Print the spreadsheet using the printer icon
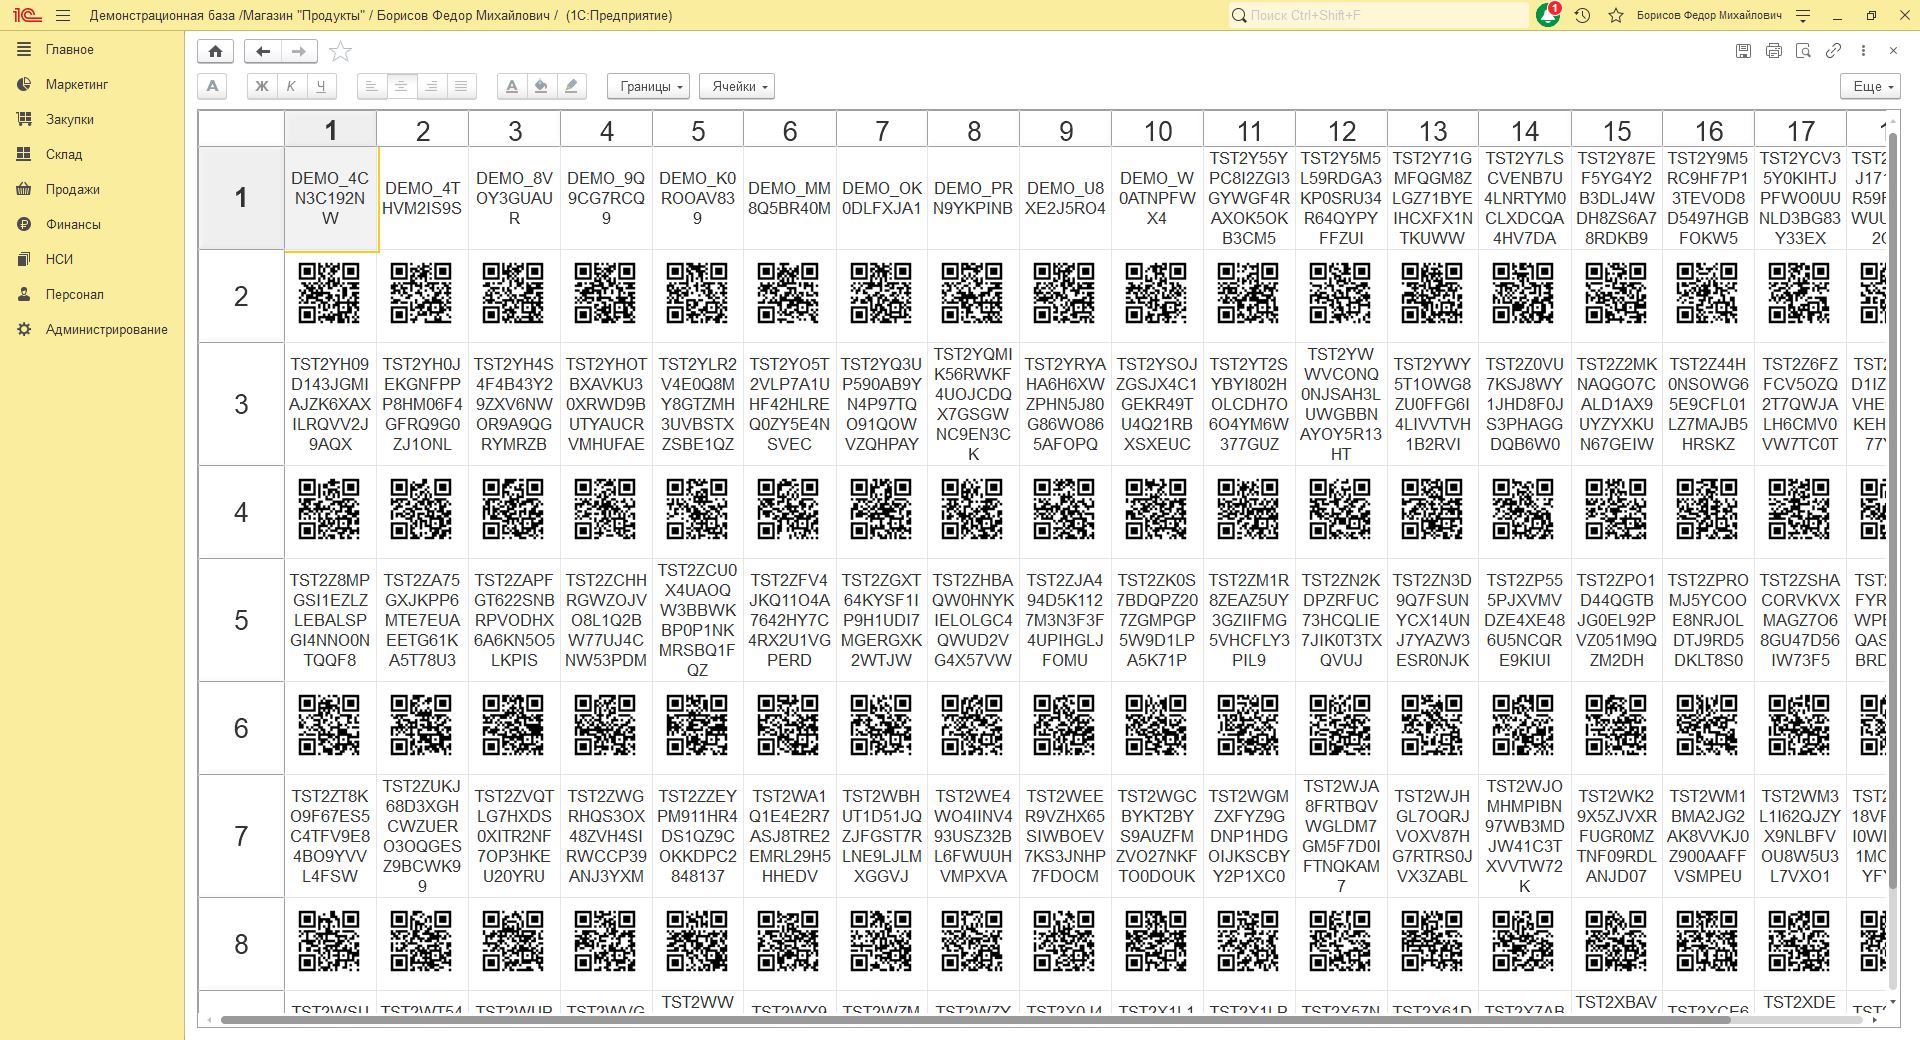Image resolution: width=1920 pixels, height=1040 pixels. click(1773, 51)
